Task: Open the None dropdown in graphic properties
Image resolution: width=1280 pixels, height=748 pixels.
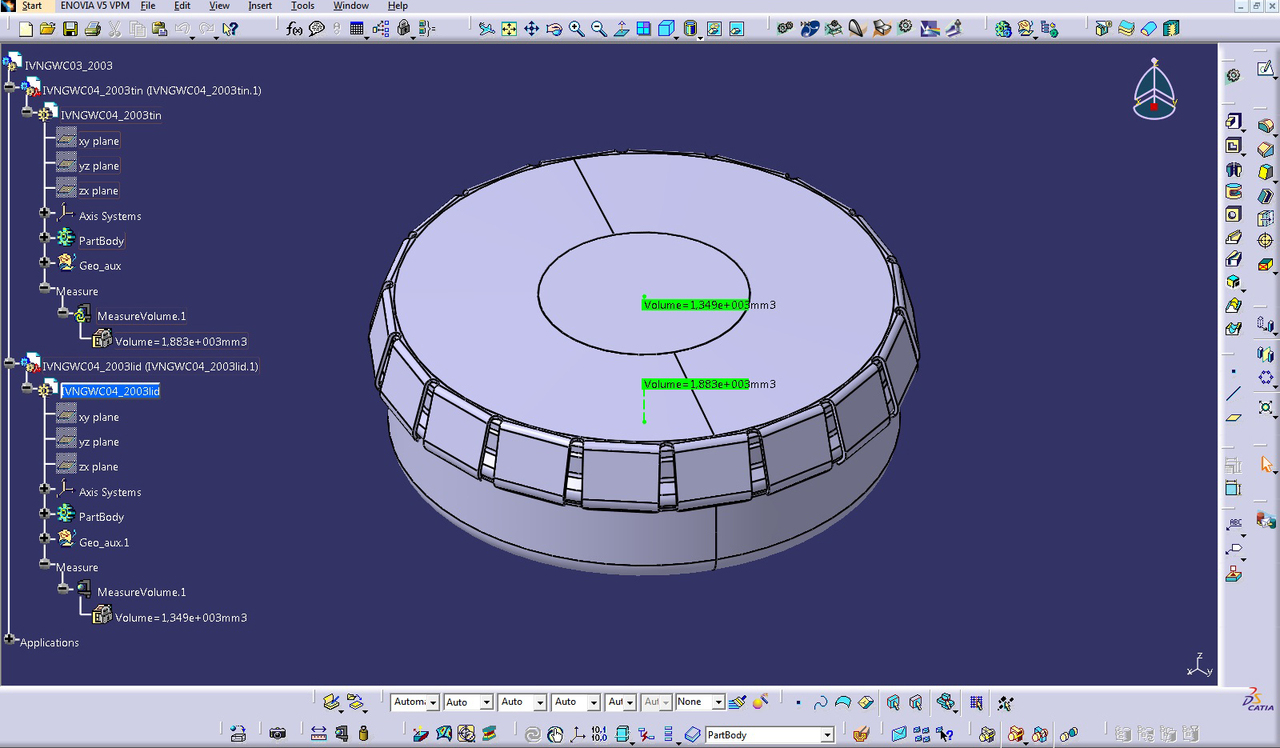Action: click(x=717, y=703)
